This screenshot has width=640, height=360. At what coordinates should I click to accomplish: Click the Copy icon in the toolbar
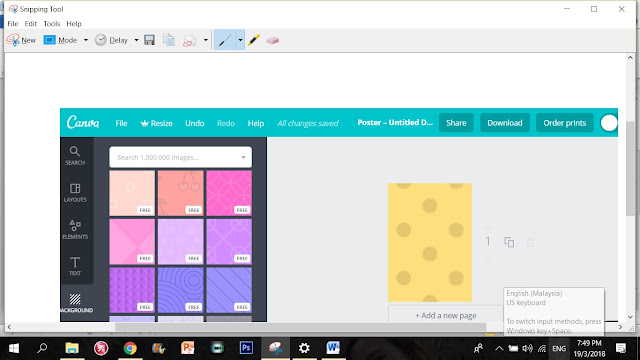click(169, 40)
